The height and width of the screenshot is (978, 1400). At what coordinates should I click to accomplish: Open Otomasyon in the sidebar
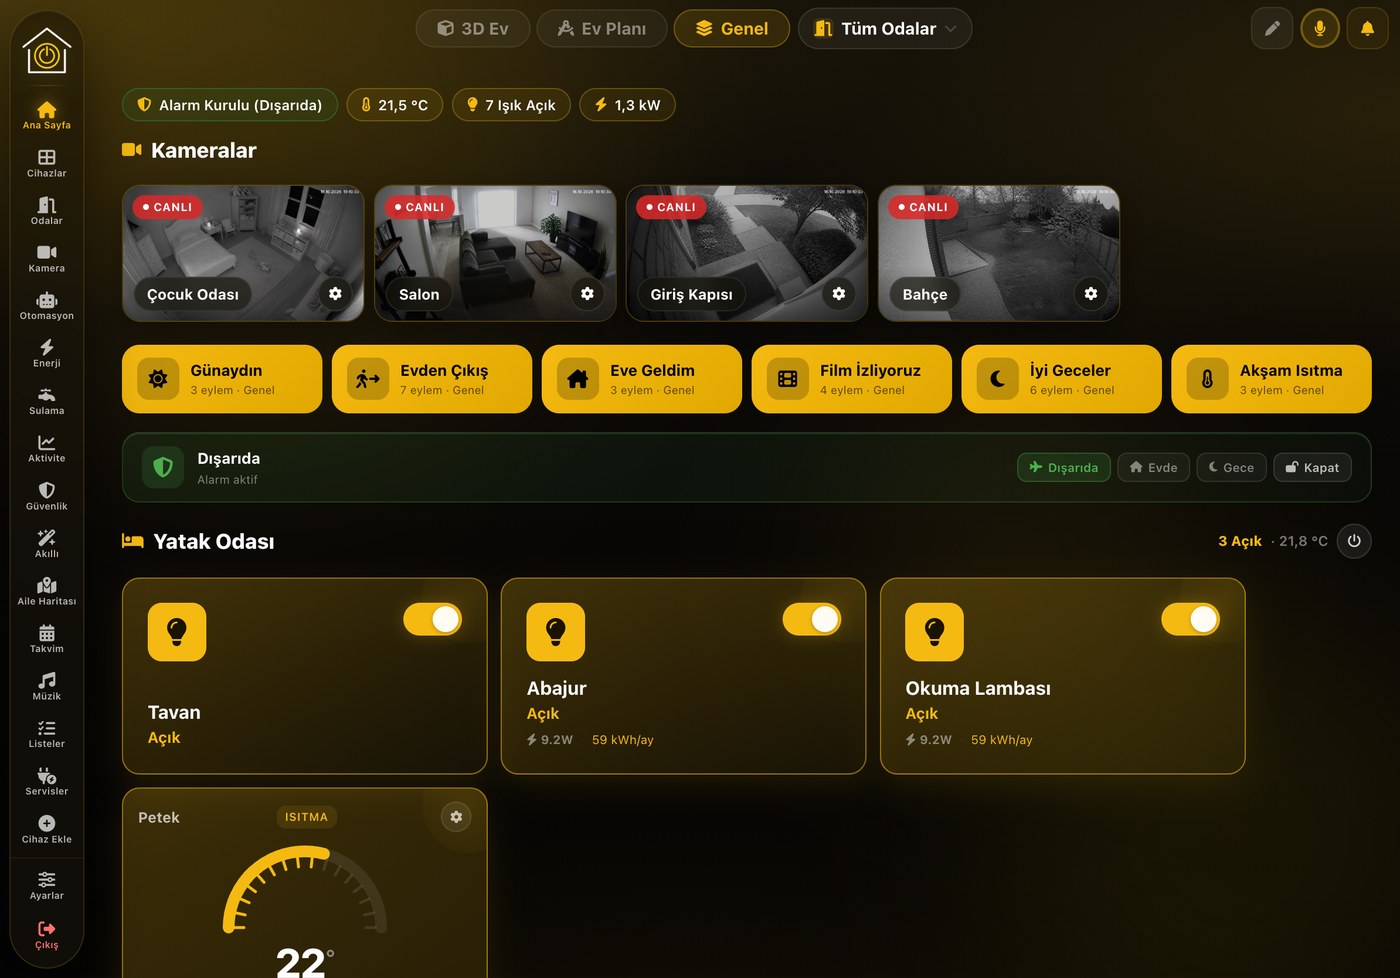[x=47, y=306]
